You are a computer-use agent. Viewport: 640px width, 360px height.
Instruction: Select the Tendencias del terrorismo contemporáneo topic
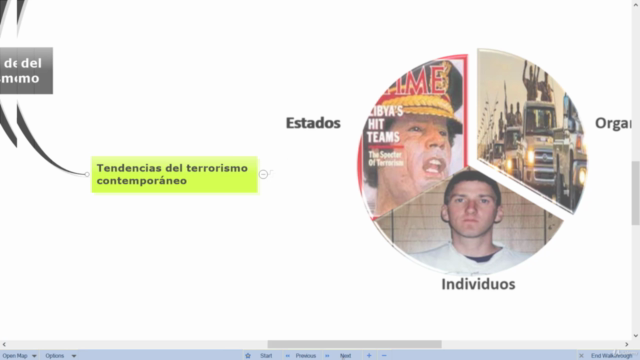click(x=175, y=174)
